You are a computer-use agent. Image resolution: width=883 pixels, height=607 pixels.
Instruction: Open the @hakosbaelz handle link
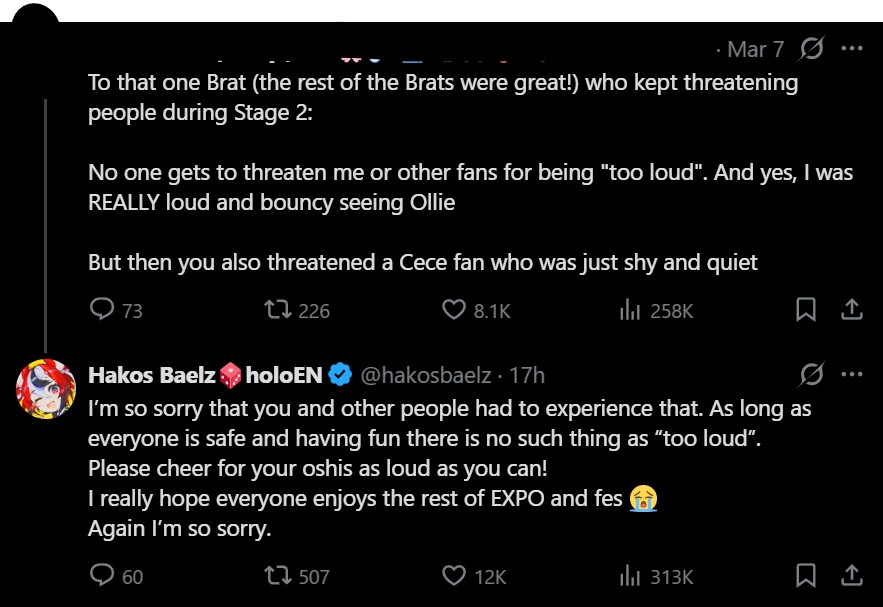[425, 375]
